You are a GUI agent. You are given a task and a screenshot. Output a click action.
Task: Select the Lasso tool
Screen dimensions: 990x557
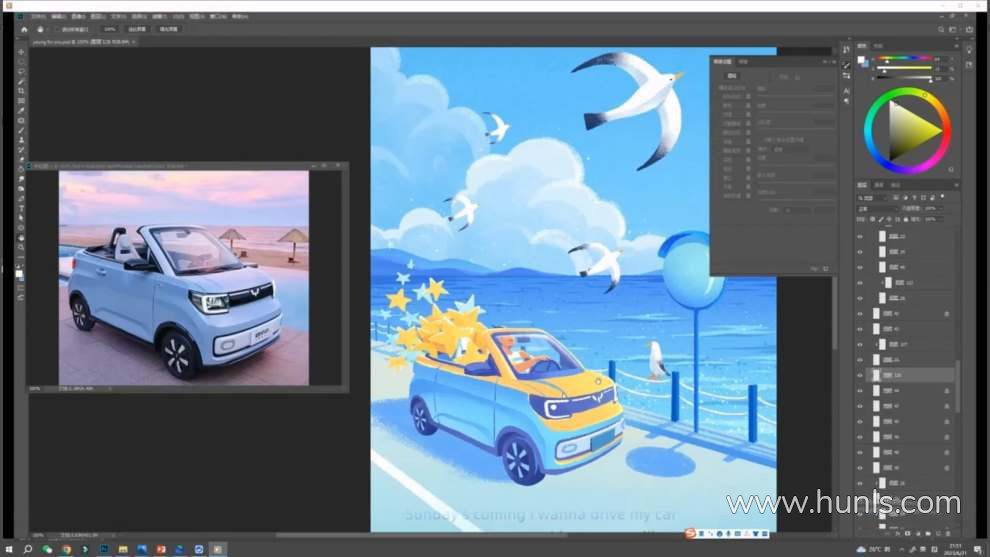21,72
